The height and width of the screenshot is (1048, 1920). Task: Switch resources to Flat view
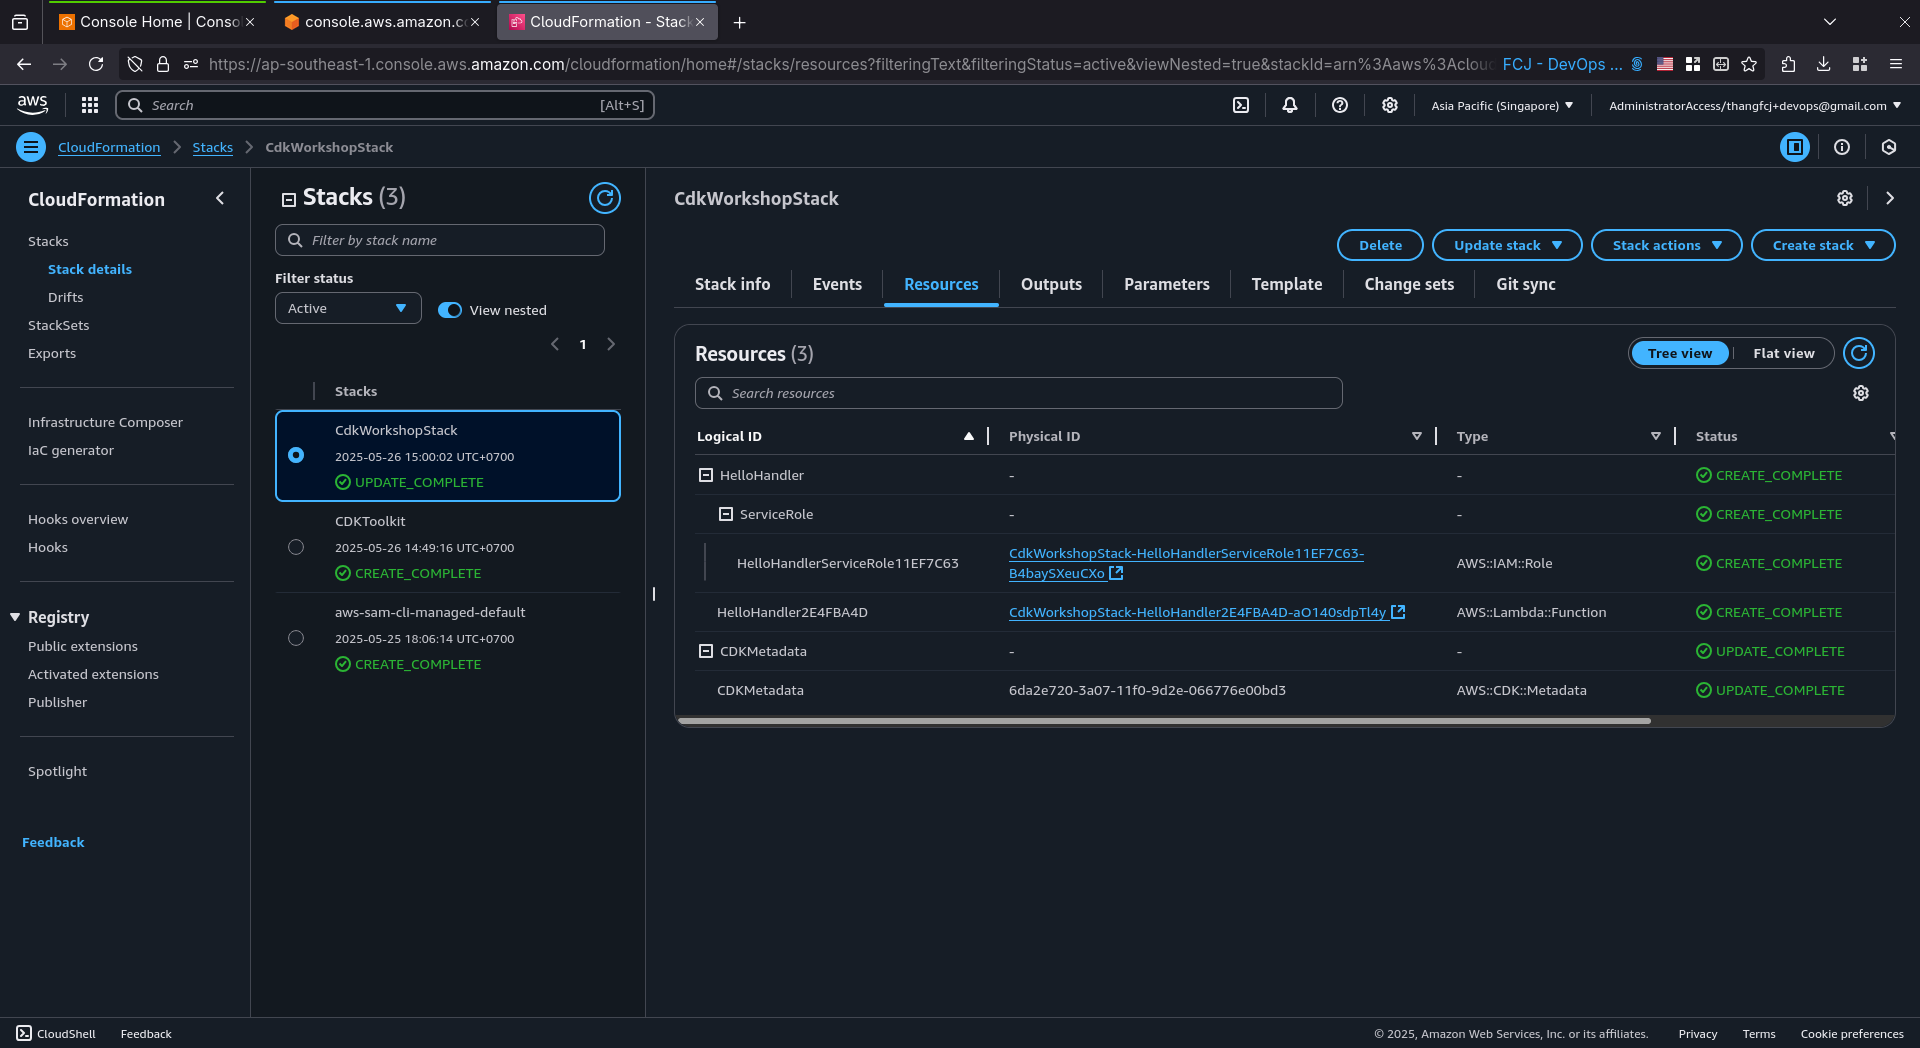point(1783,353)
